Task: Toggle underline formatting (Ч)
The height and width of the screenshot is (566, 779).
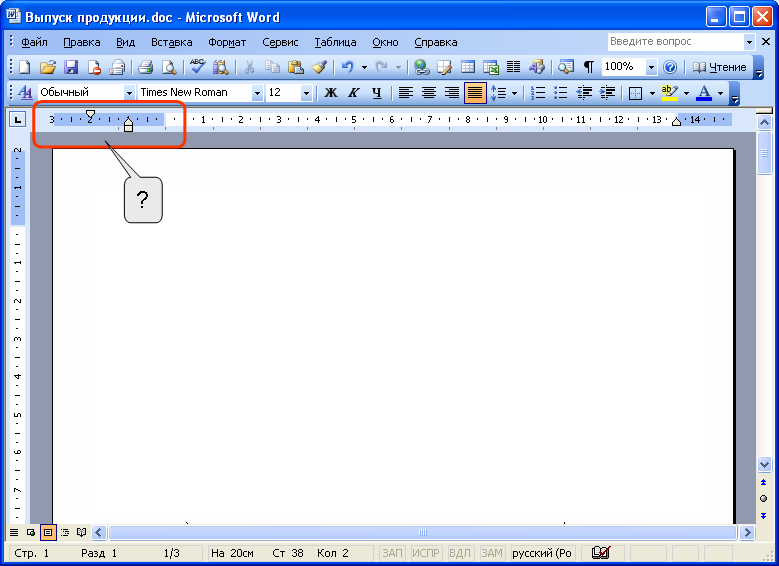Action: (x=377, y=92)
